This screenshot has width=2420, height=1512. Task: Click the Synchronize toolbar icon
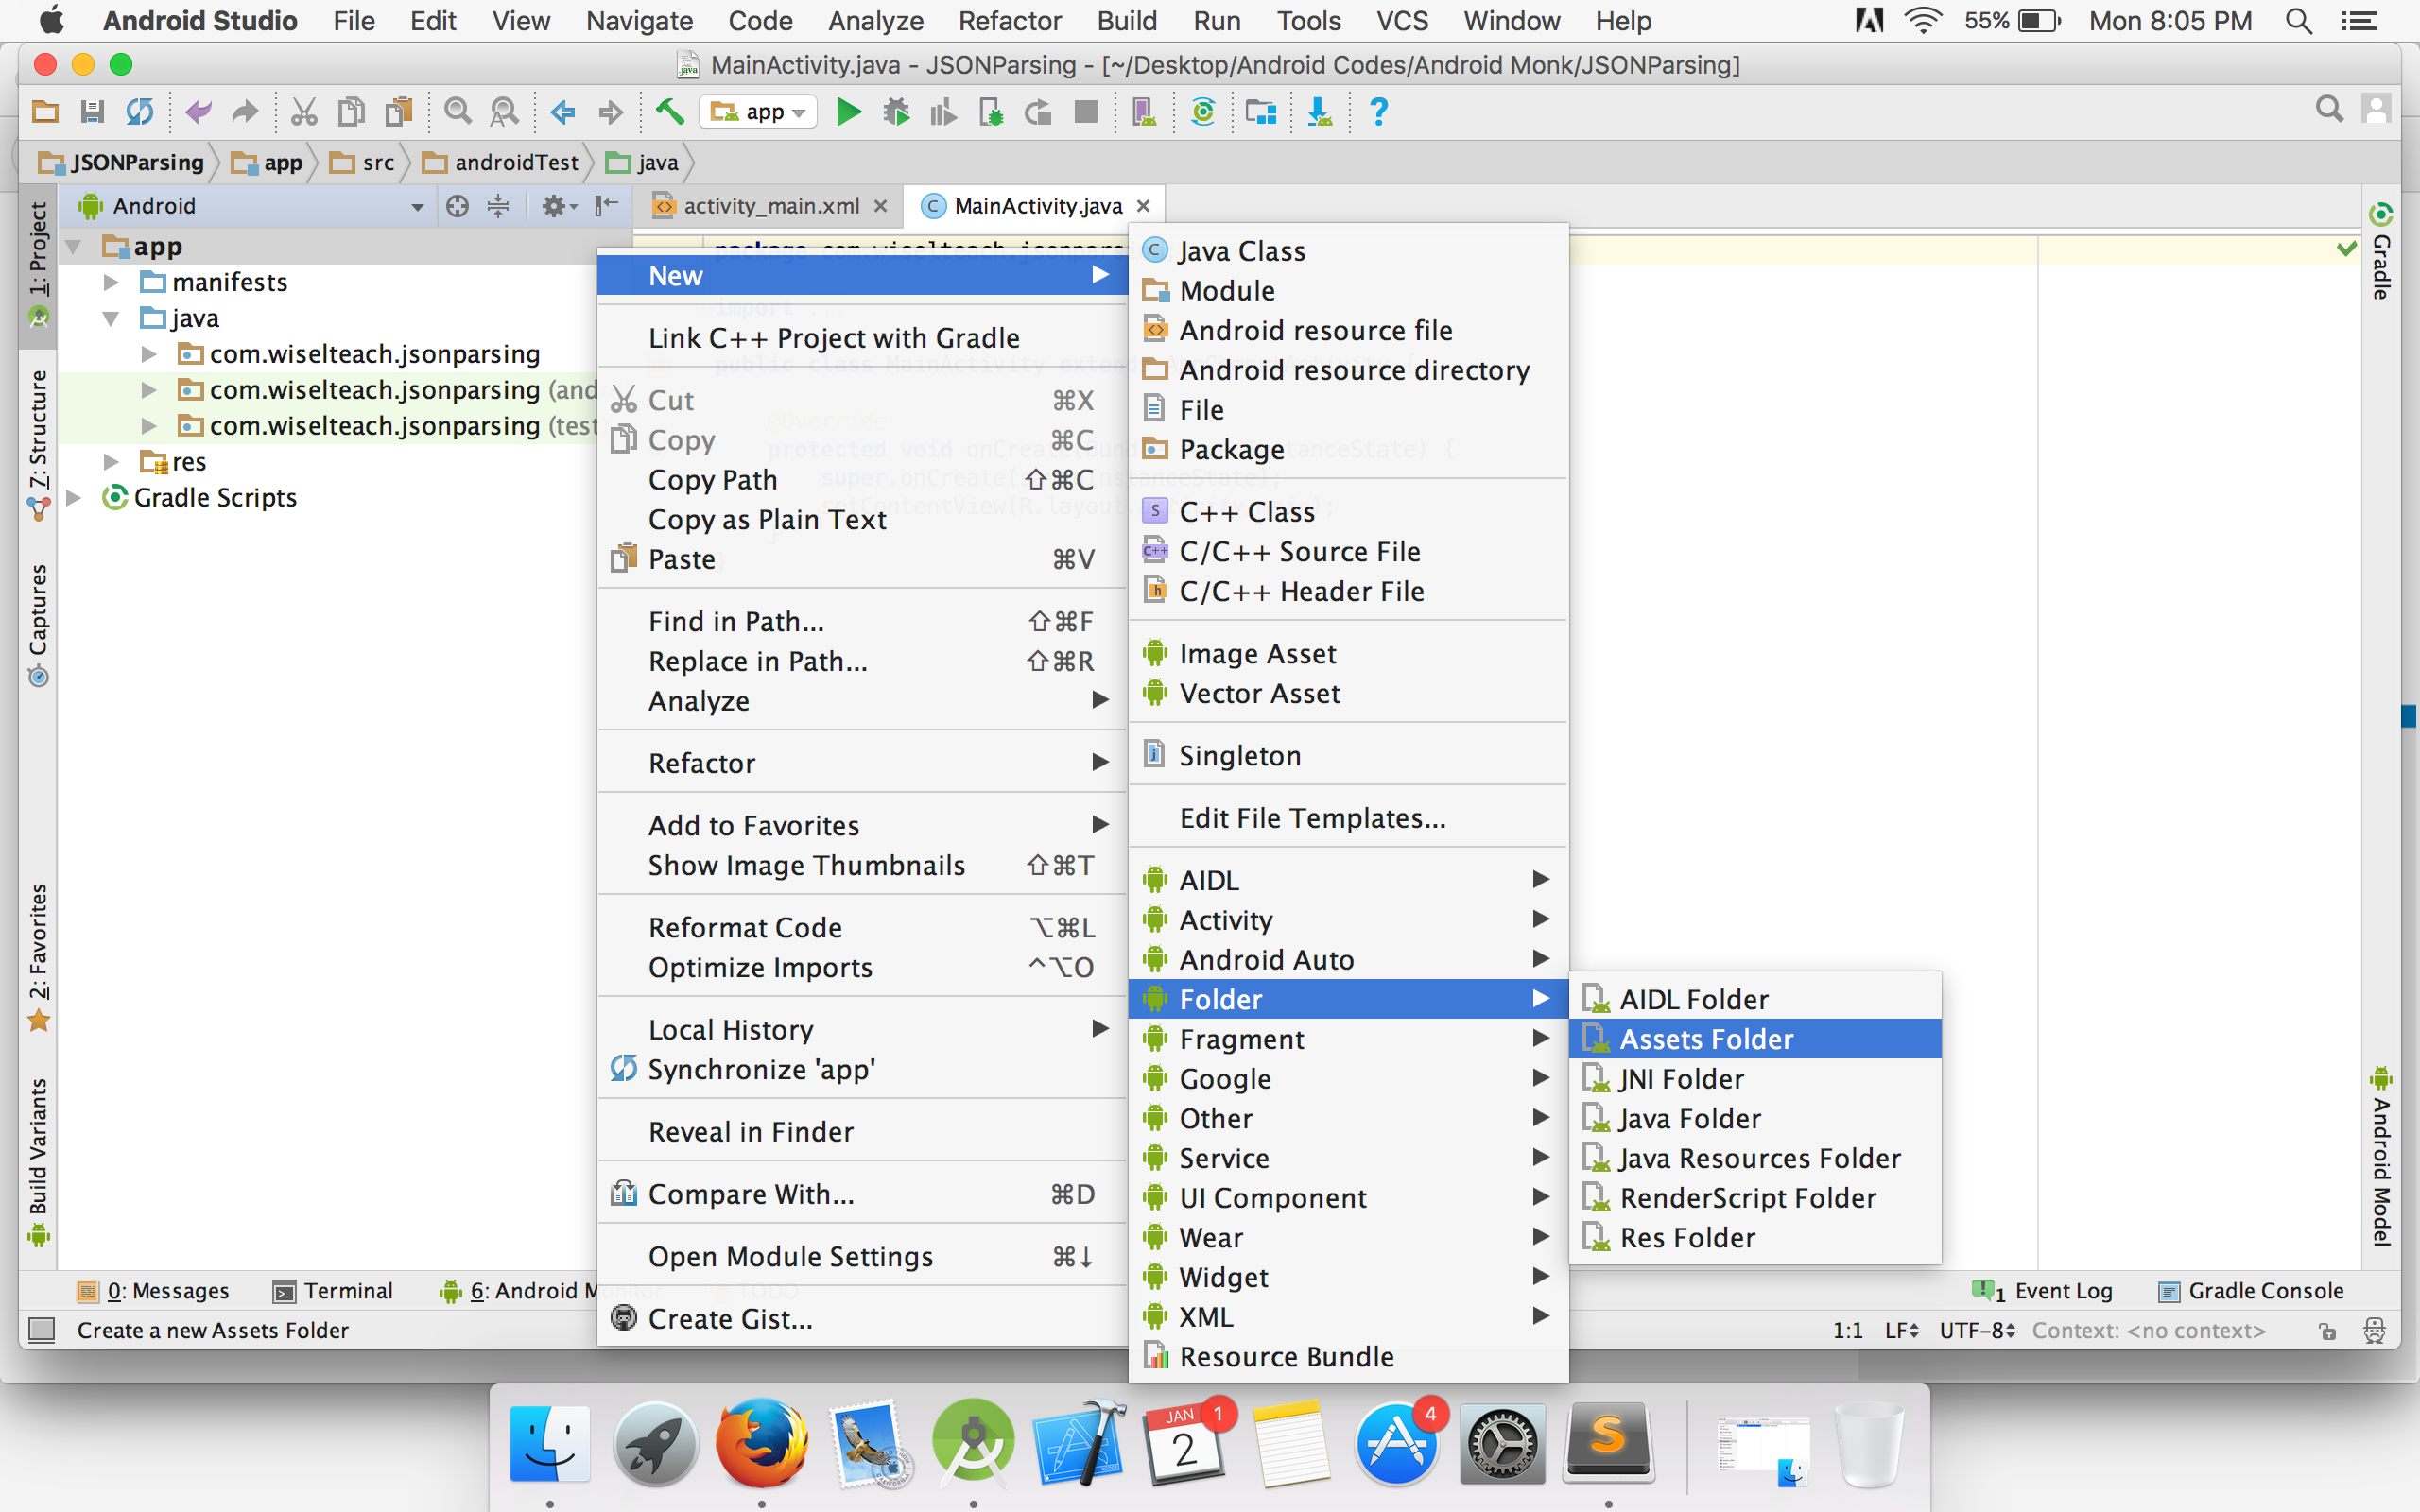click(x=140, y=112)
